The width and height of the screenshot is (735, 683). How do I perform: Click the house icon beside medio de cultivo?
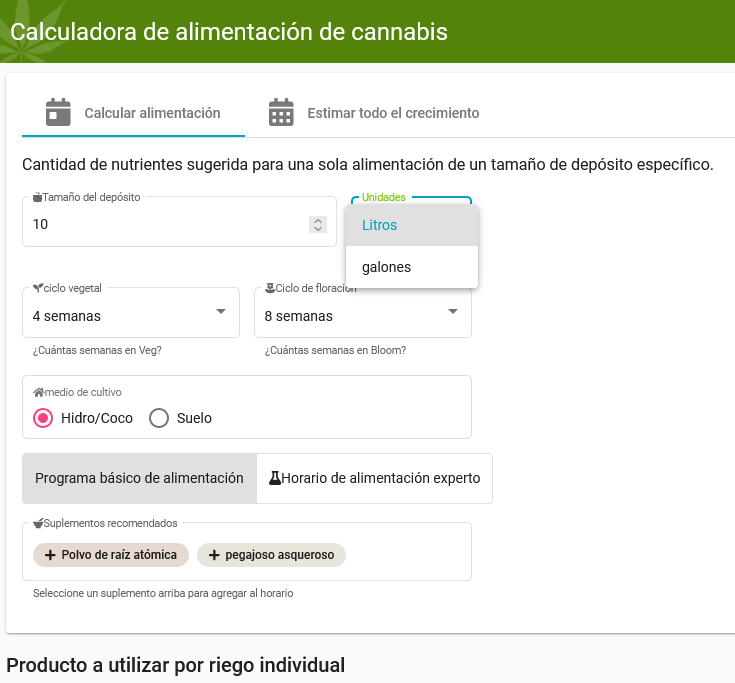coord(39,392)
